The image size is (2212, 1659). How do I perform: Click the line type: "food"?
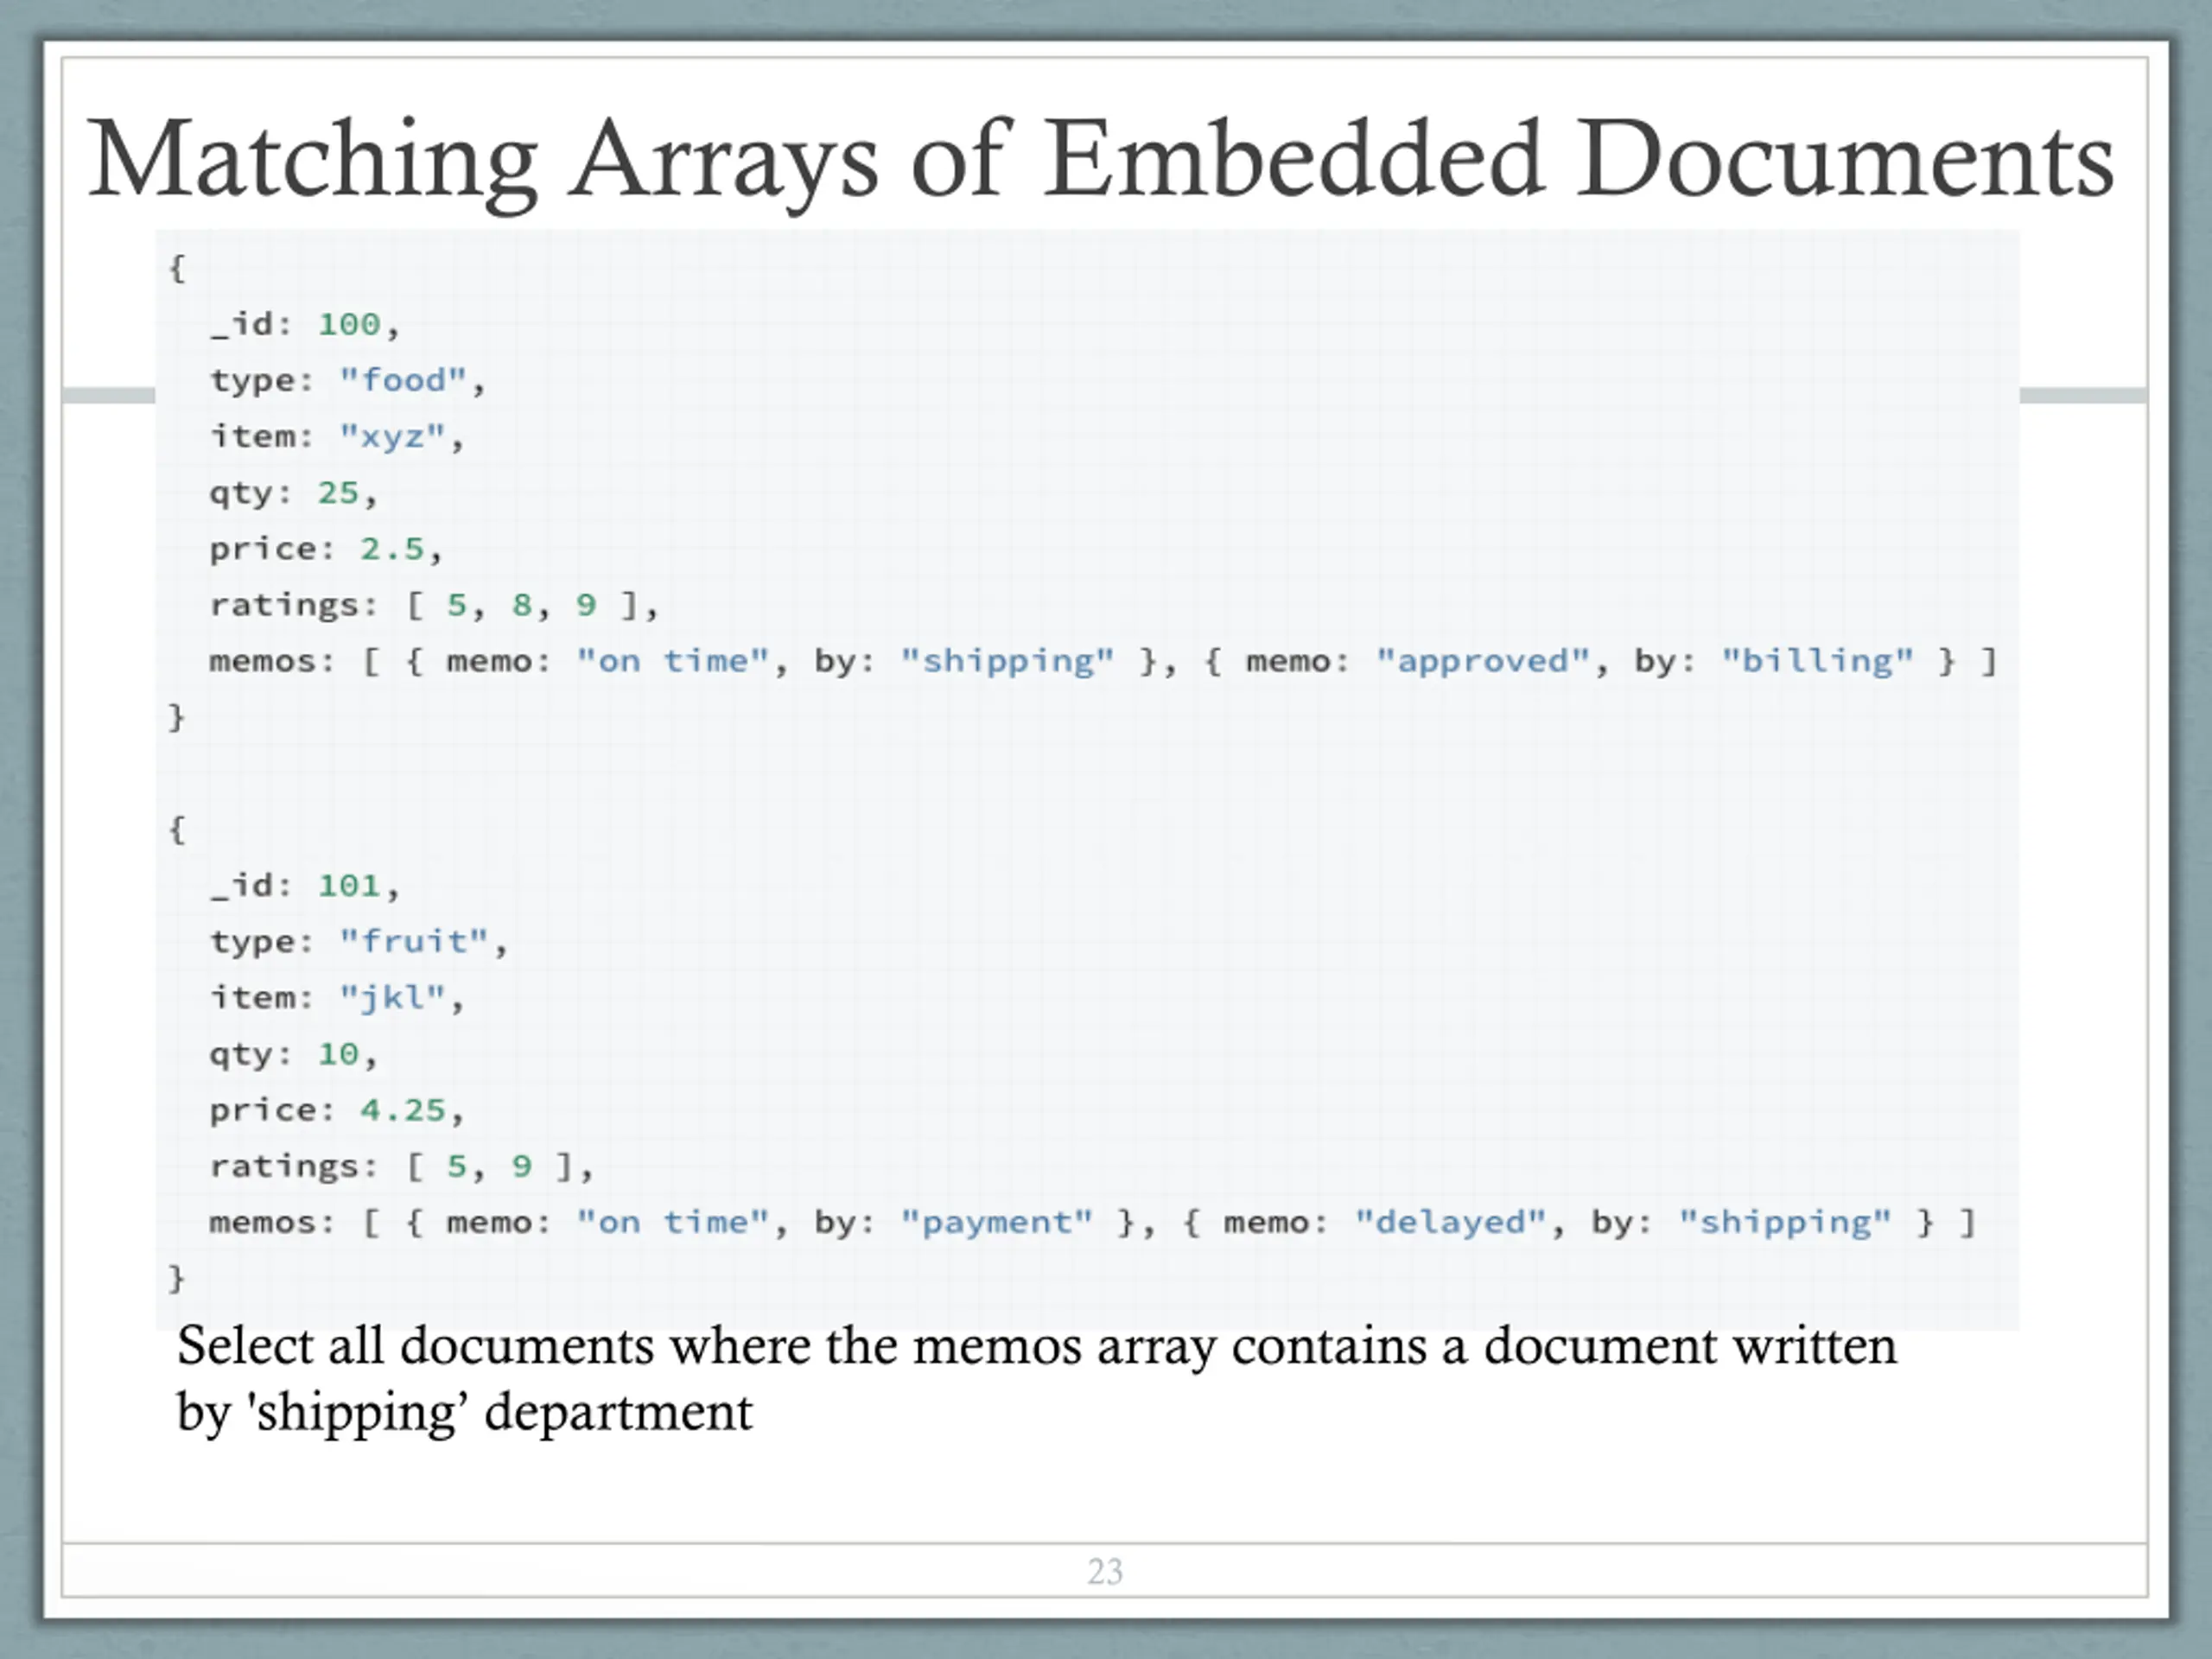[347, 381]
